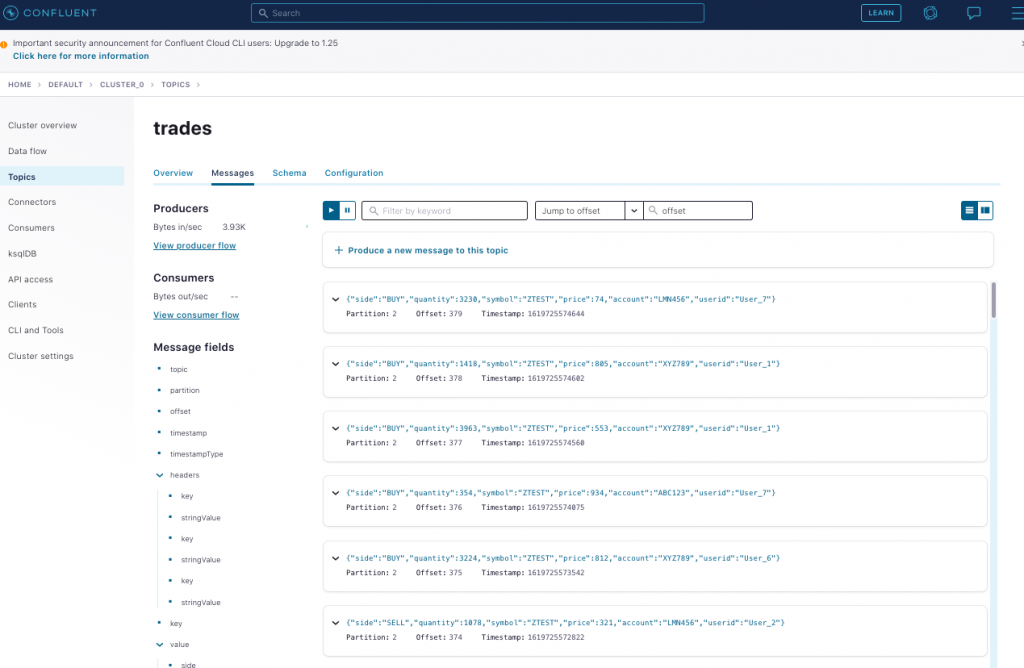
Task: Expand the first BUY message at offset 379
Action: point(336,299)
